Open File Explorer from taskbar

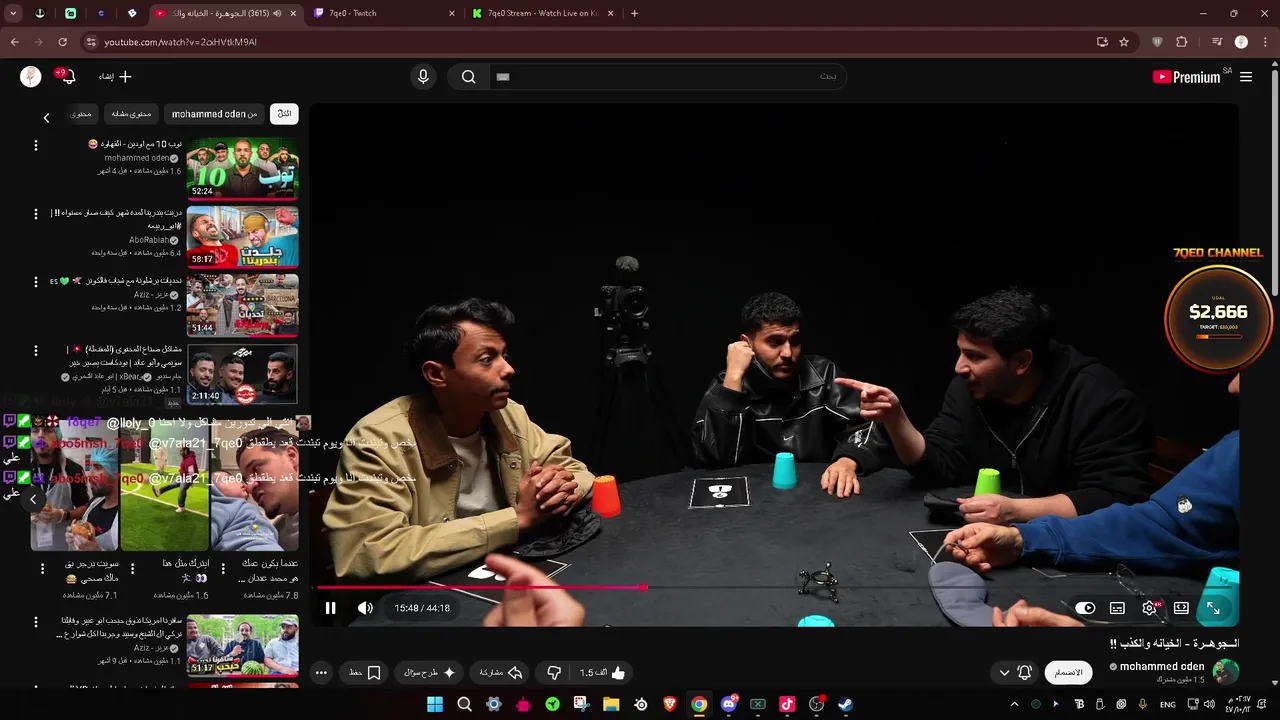point(611,704)
